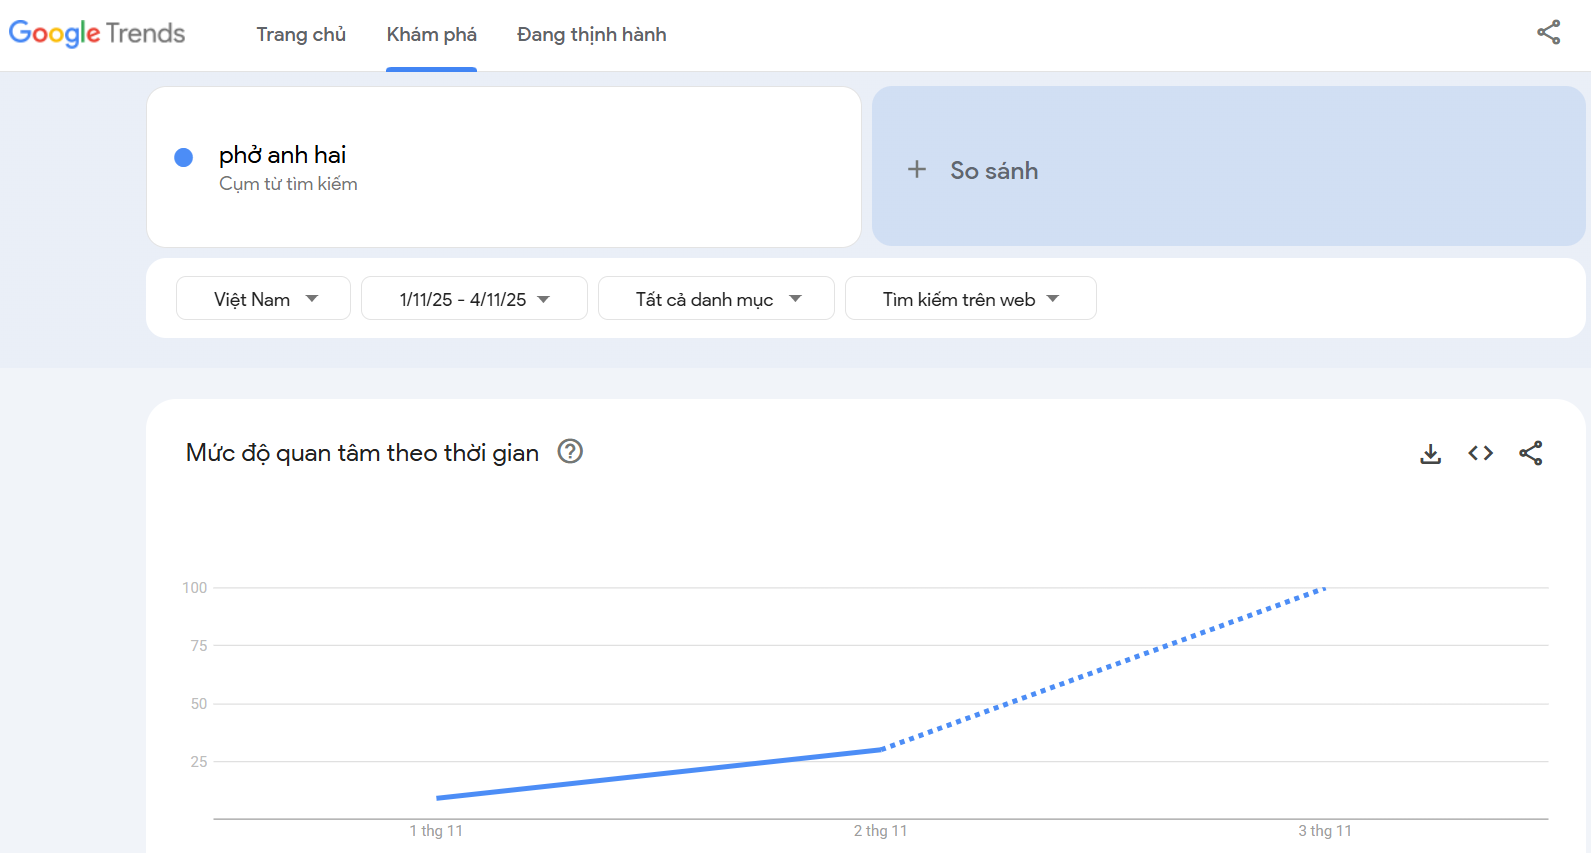Screen dimensions: 1591x853
Task: Open the Tìm kiếm trên web dropdown
Action: [970, 299]
